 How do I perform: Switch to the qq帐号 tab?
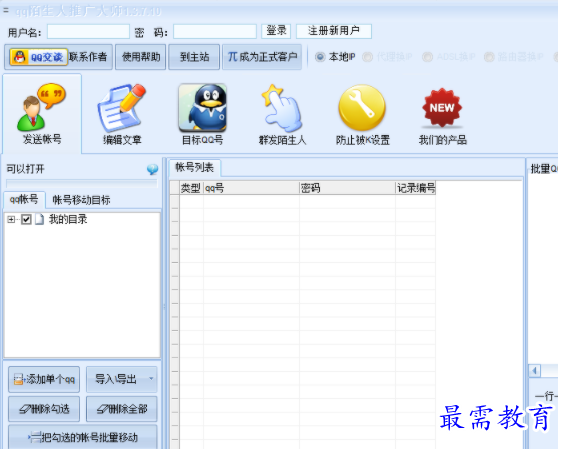point(24,199)
